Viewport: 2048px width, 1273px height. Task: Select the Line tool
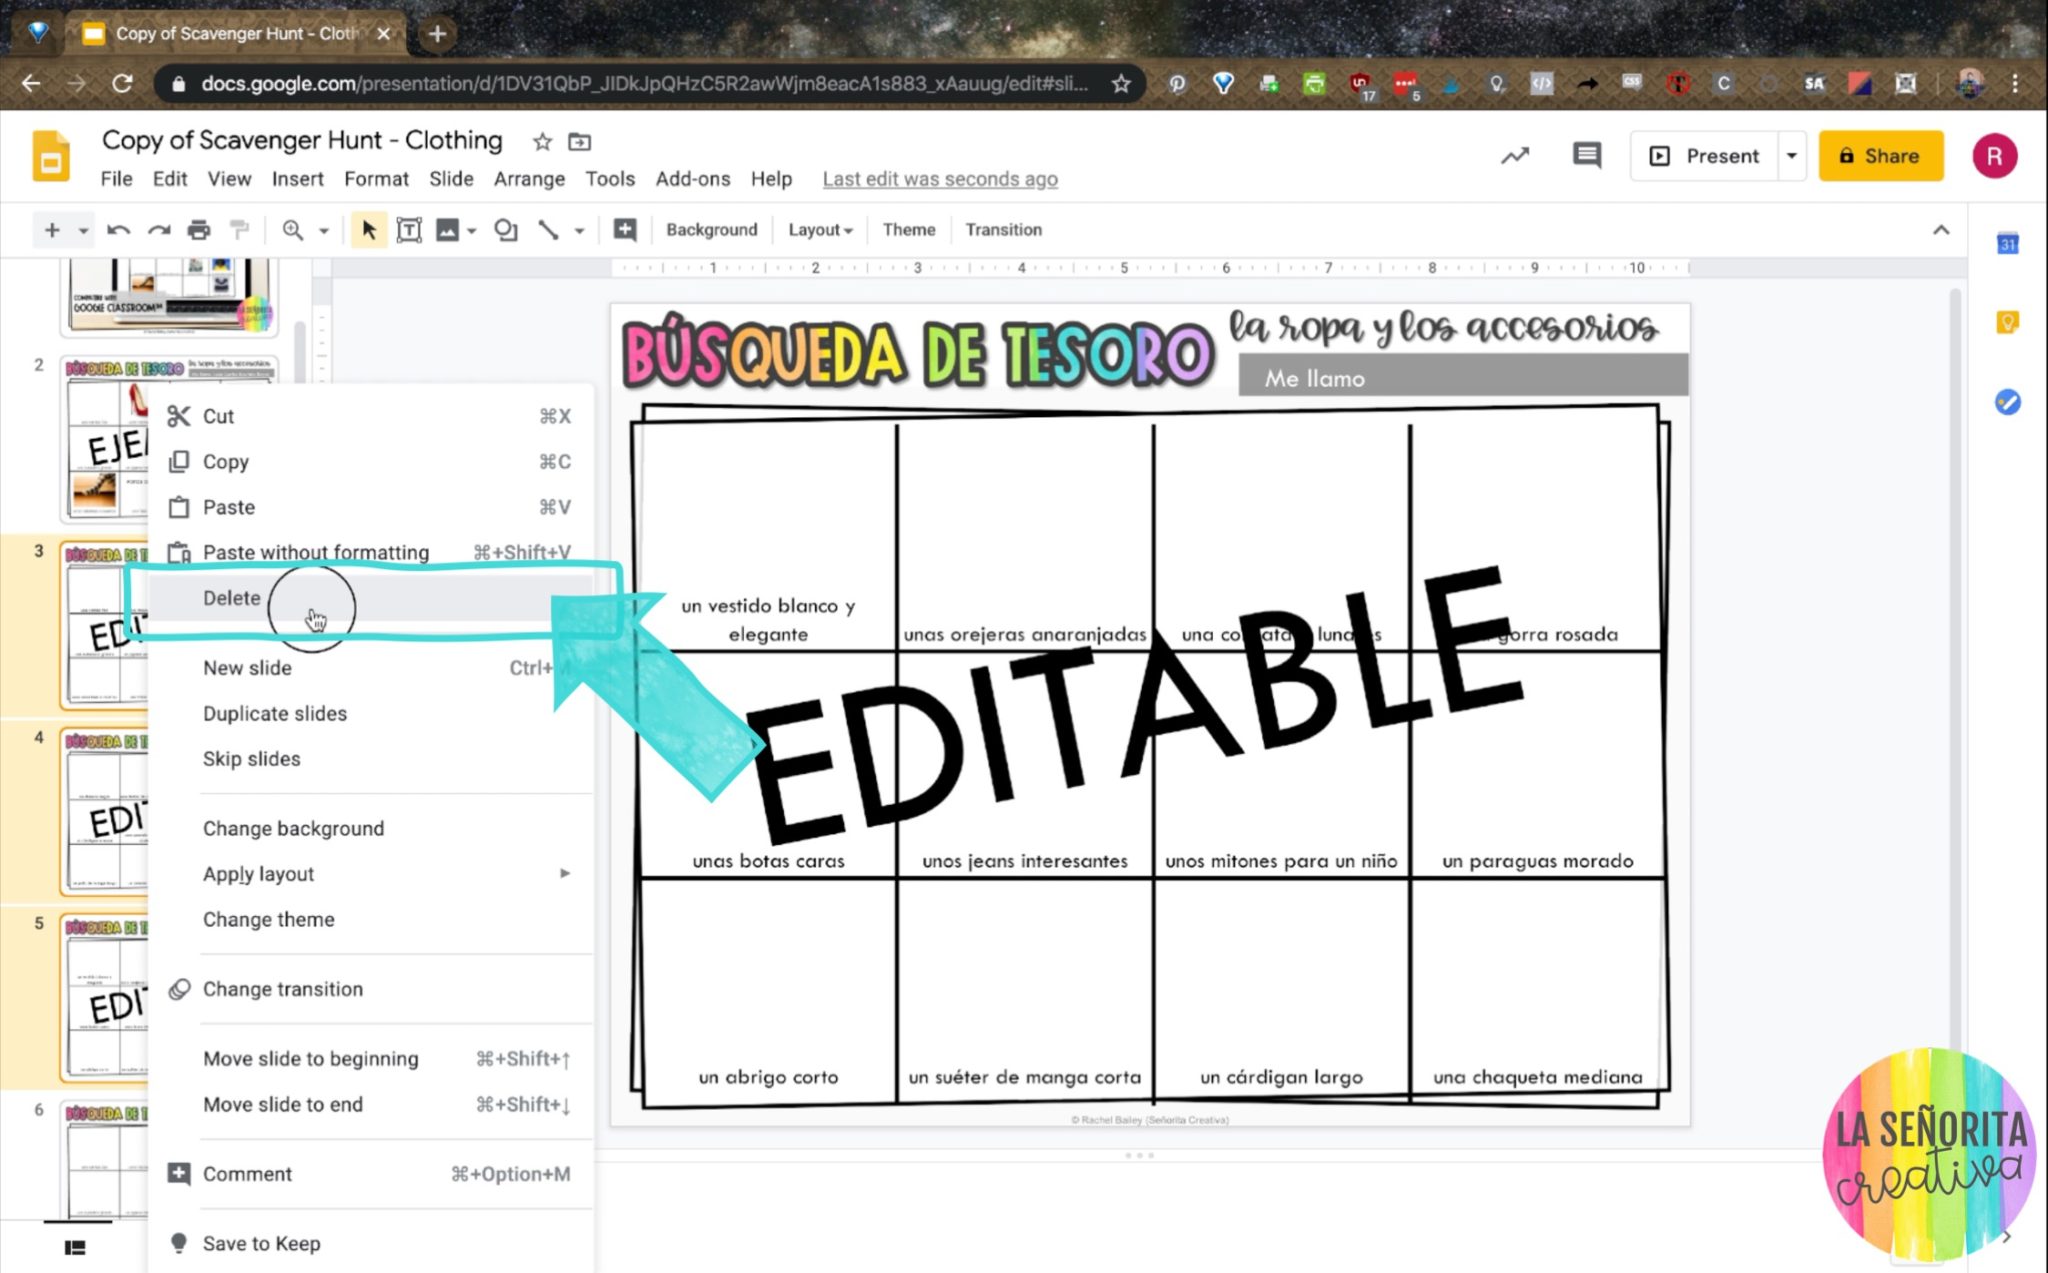click(x=549, y=229)
